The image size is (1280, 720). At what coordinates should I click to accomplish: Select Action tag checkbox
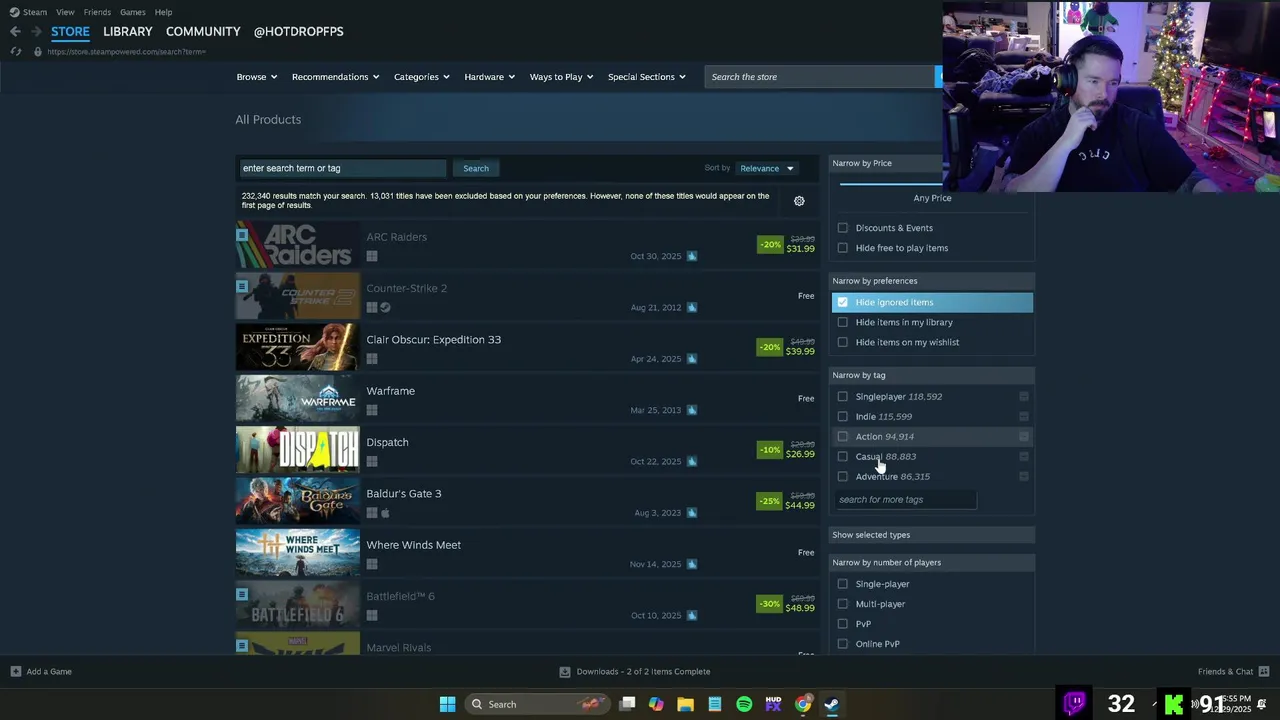pos(842,436)
